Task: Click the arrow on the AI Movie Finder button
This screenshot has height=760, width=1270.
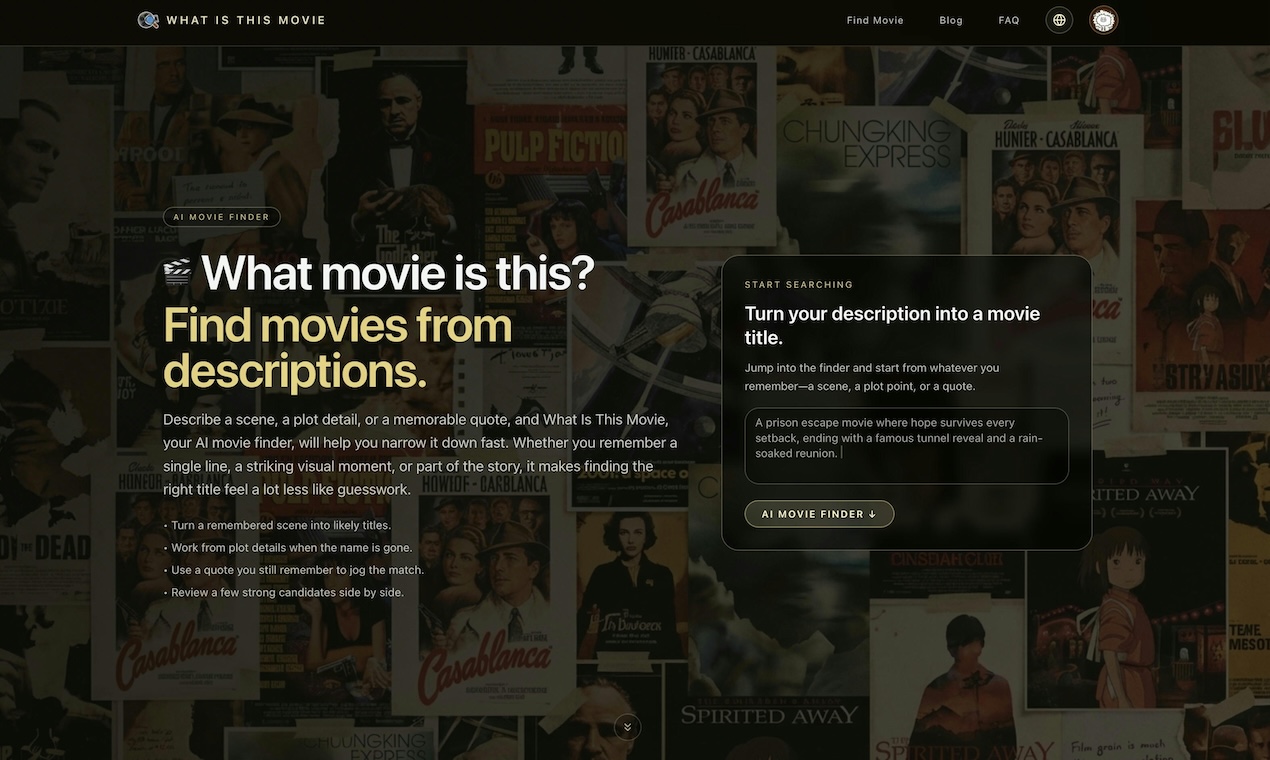Action: click(x=872, y=514)
